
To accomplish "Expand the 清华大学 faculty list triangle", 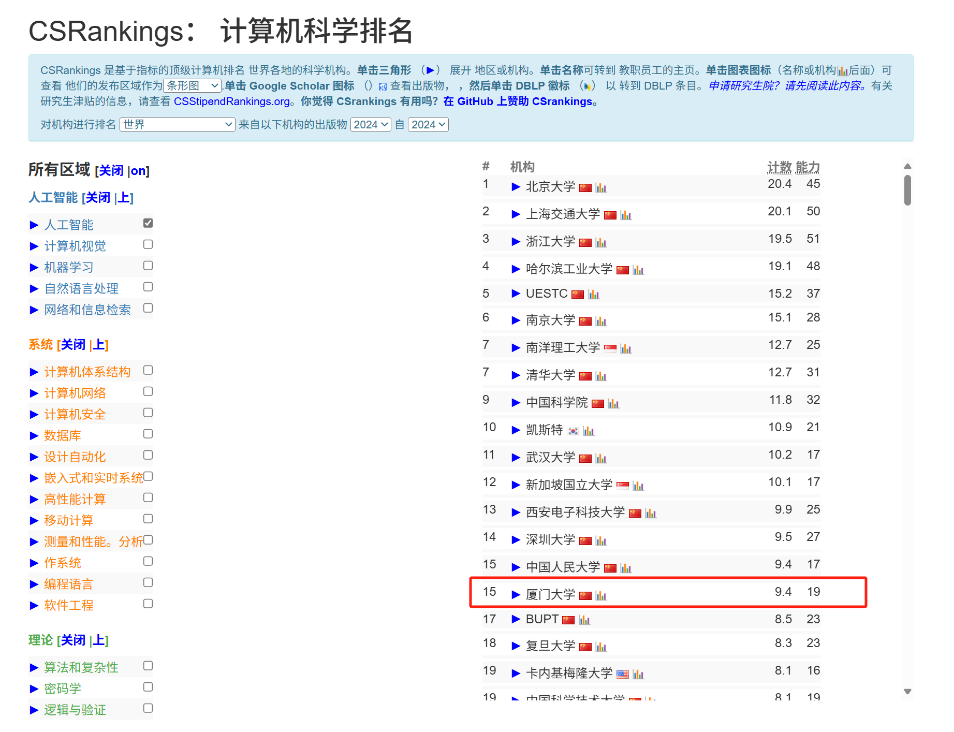I will [x=516, y=375].
